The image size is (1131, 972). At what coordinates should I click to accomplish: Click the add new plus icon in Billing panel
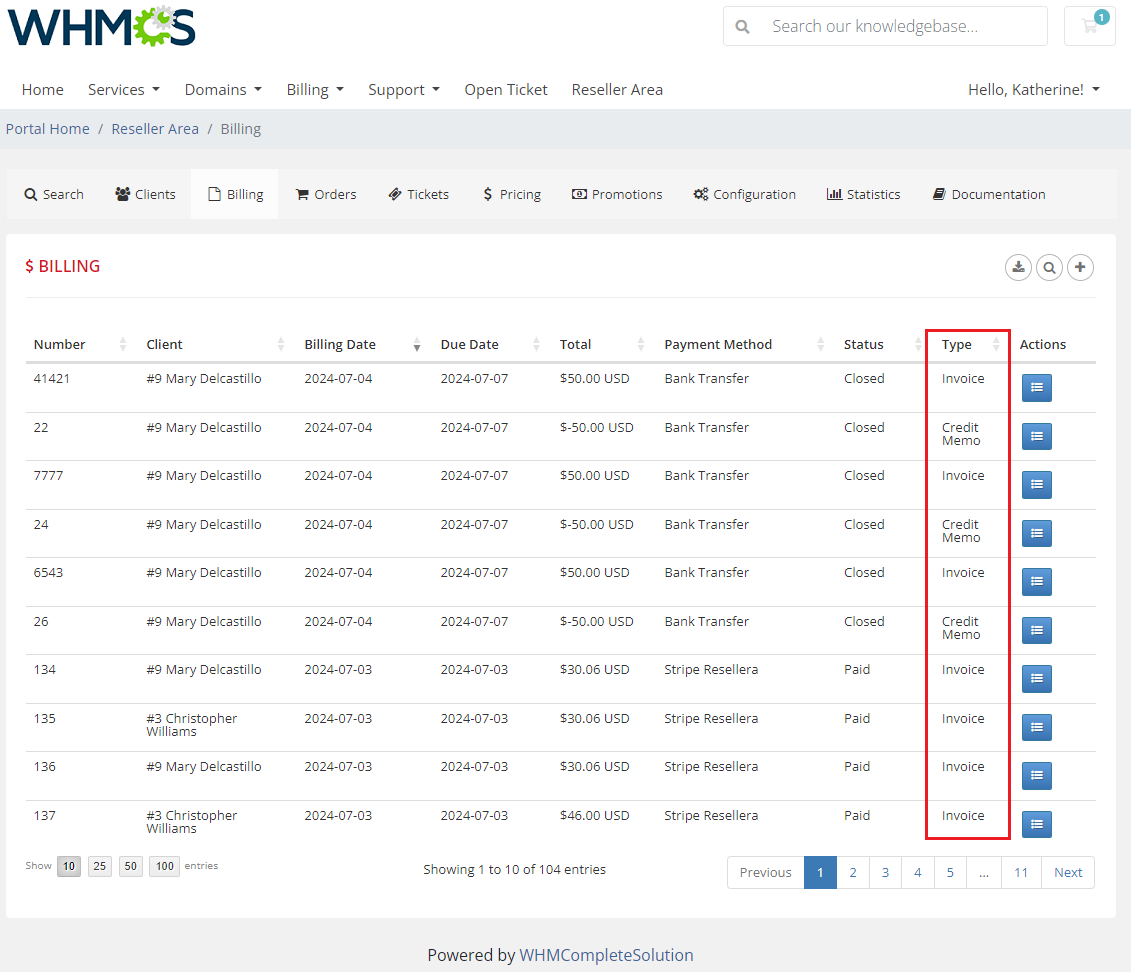pos(1080,268)
